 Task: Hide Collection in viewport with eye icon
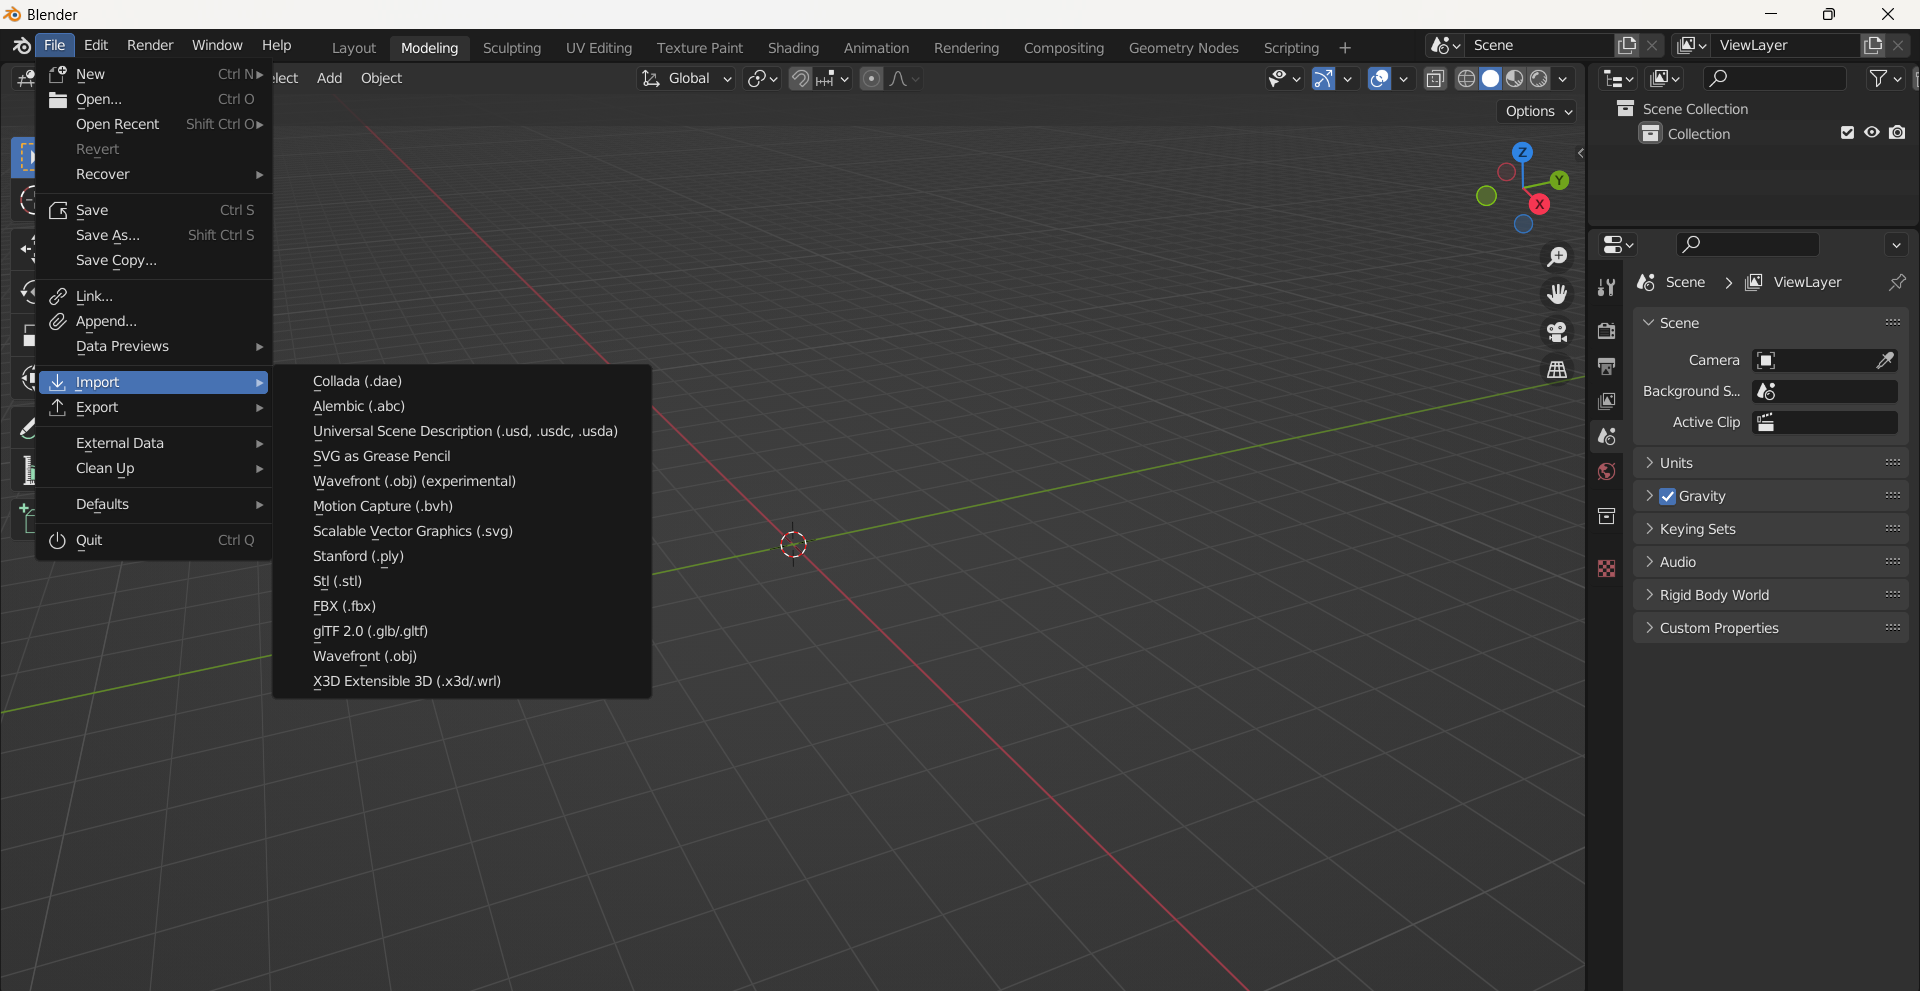[x=1872, y=133]
